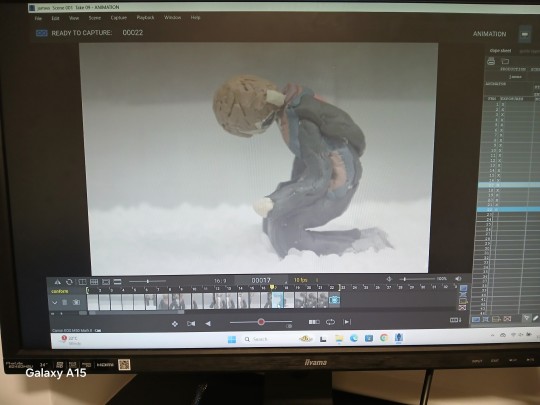The height and width of the screenshot is (405, 540).
Task: Click the play backward triangle button
Action: [x=208, y=323]
